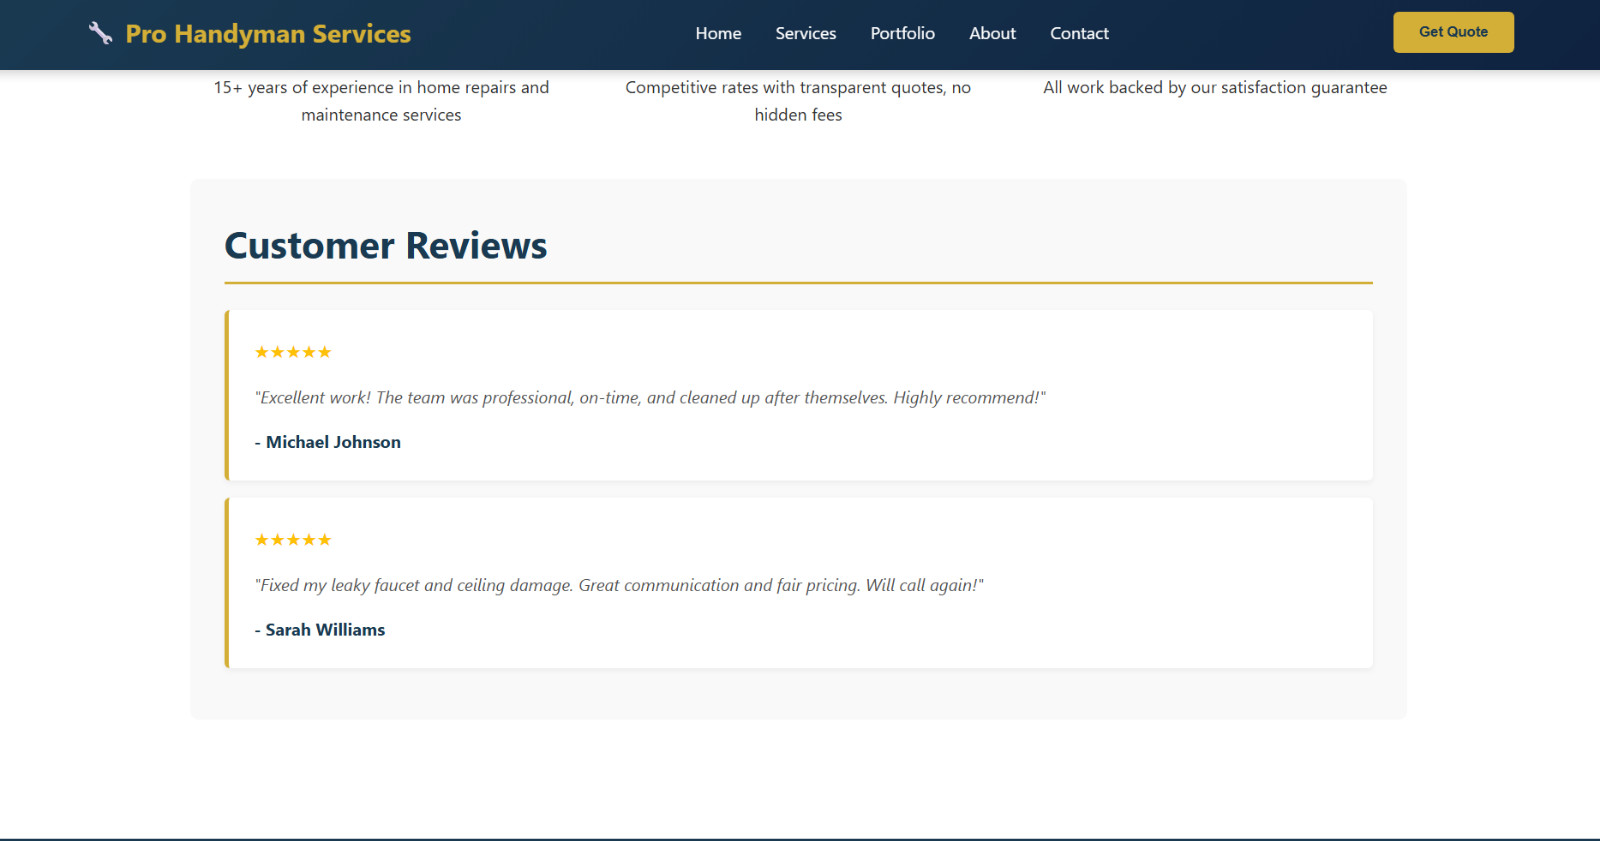Viewport: 1600px width, 841px height.
Task: Click the Get Quote button
Action: (1453, 32)
